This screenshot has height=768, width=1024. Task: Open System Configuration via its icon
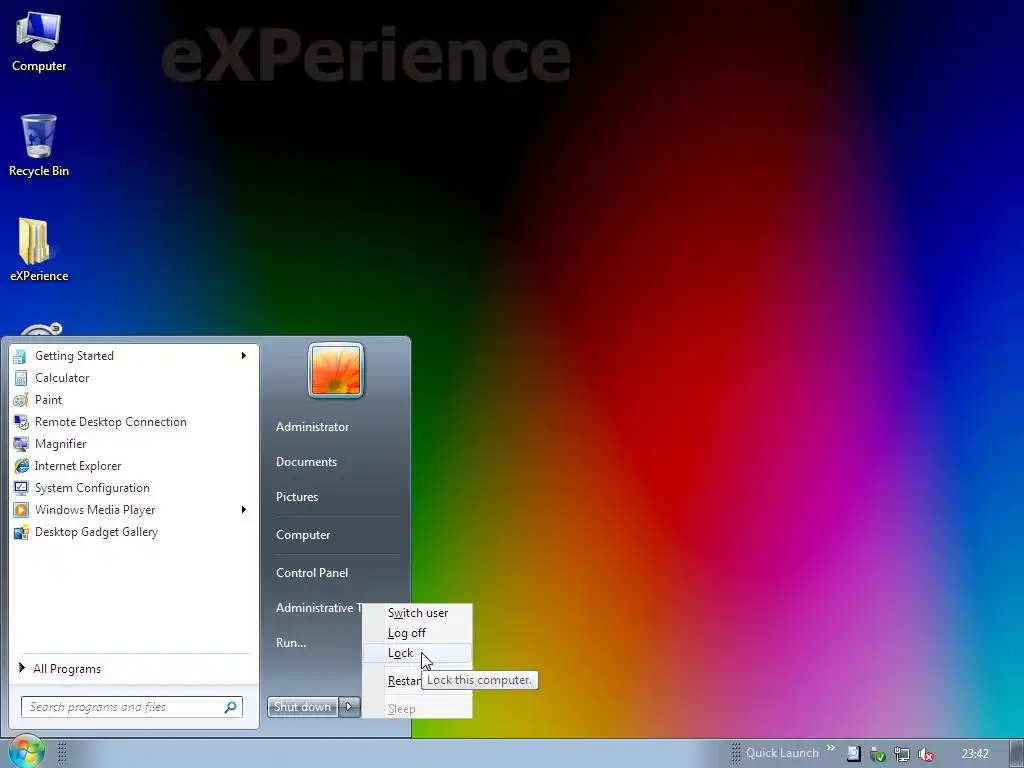click(x=20, y=488)
